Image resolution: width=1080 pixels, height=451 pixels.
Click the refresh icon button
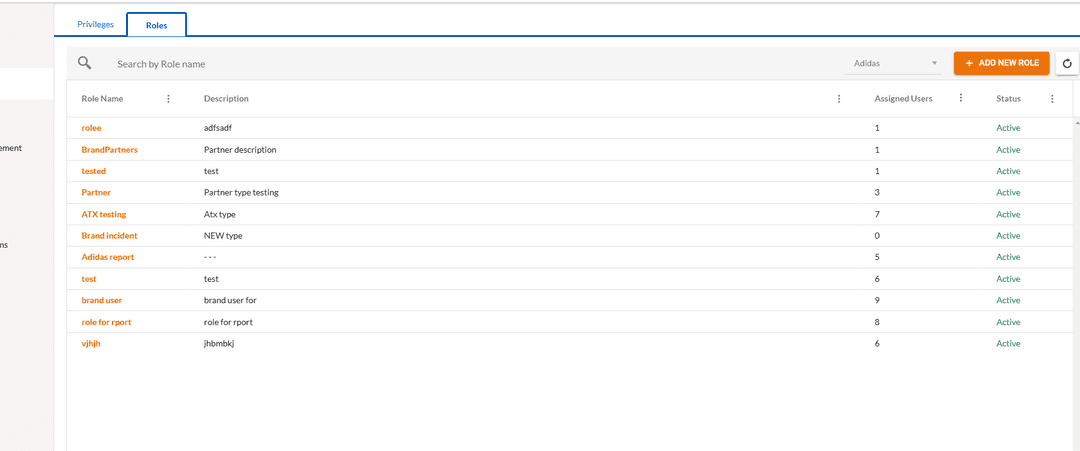1067,63
